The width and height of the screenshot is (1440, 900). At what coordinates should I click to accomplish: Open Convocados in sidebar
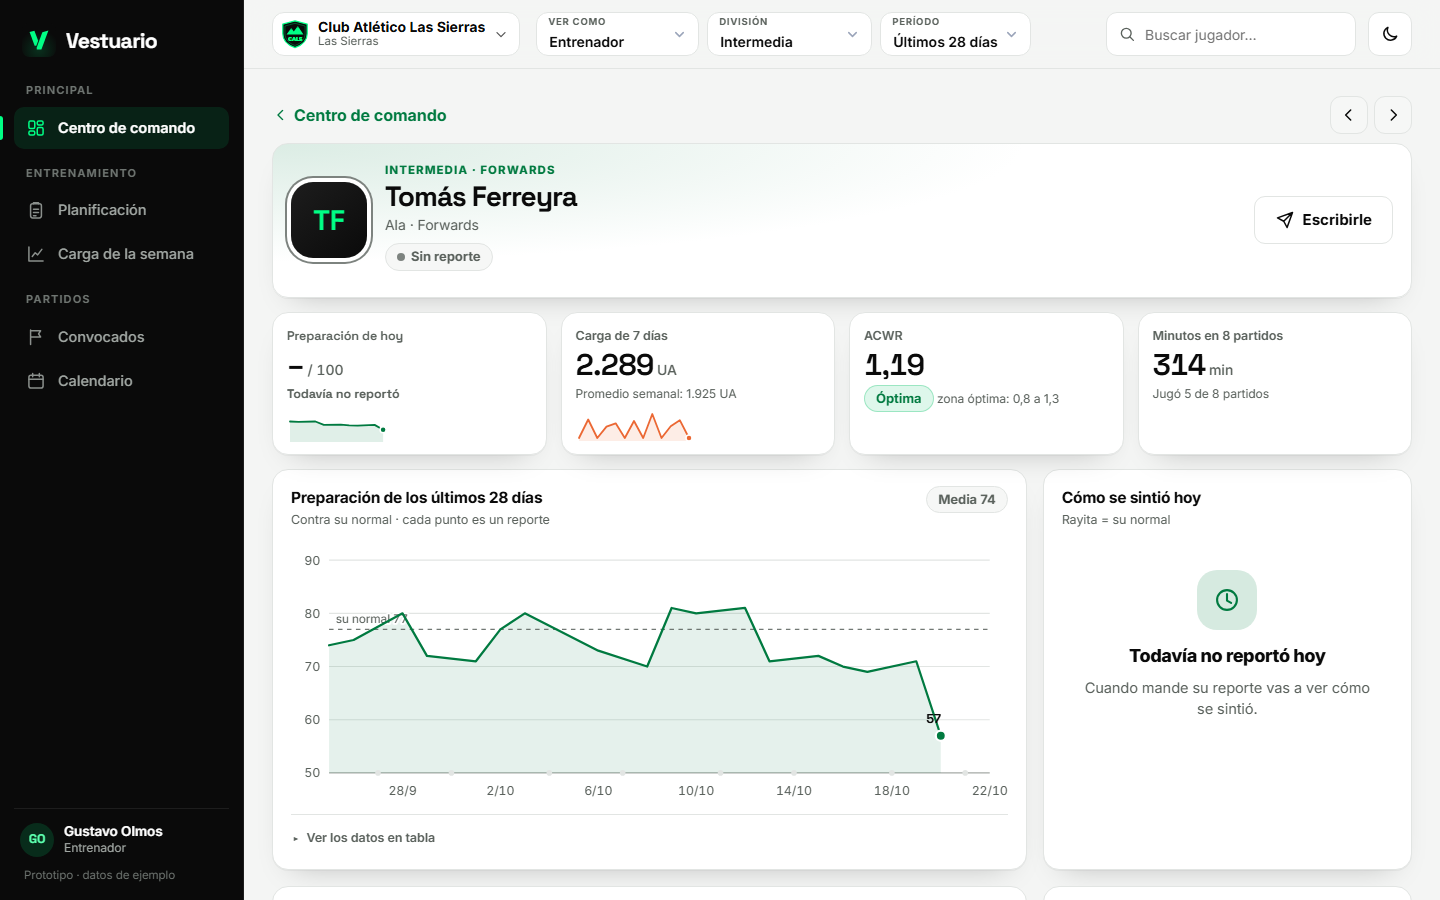121,337
